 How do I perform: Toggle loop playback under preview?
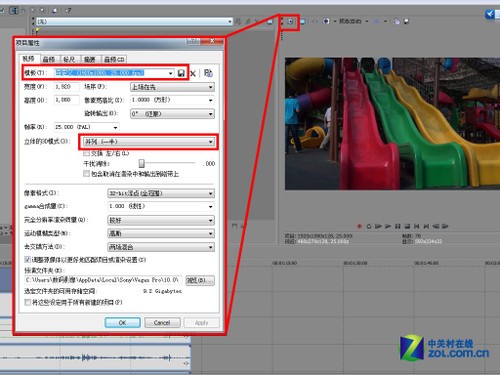tap(369, 226)
